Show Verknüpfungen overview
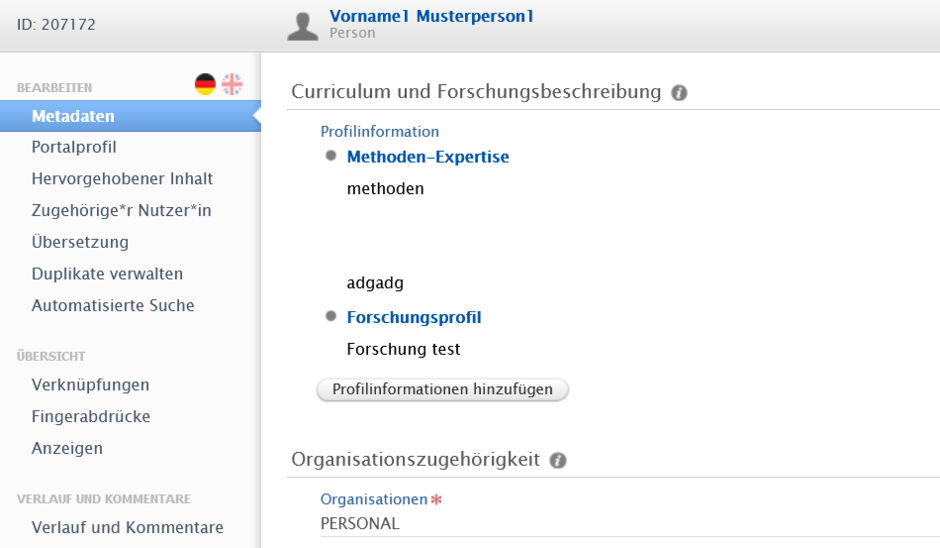This screenshot has height=548, width=940. click(x=91, y=385)
